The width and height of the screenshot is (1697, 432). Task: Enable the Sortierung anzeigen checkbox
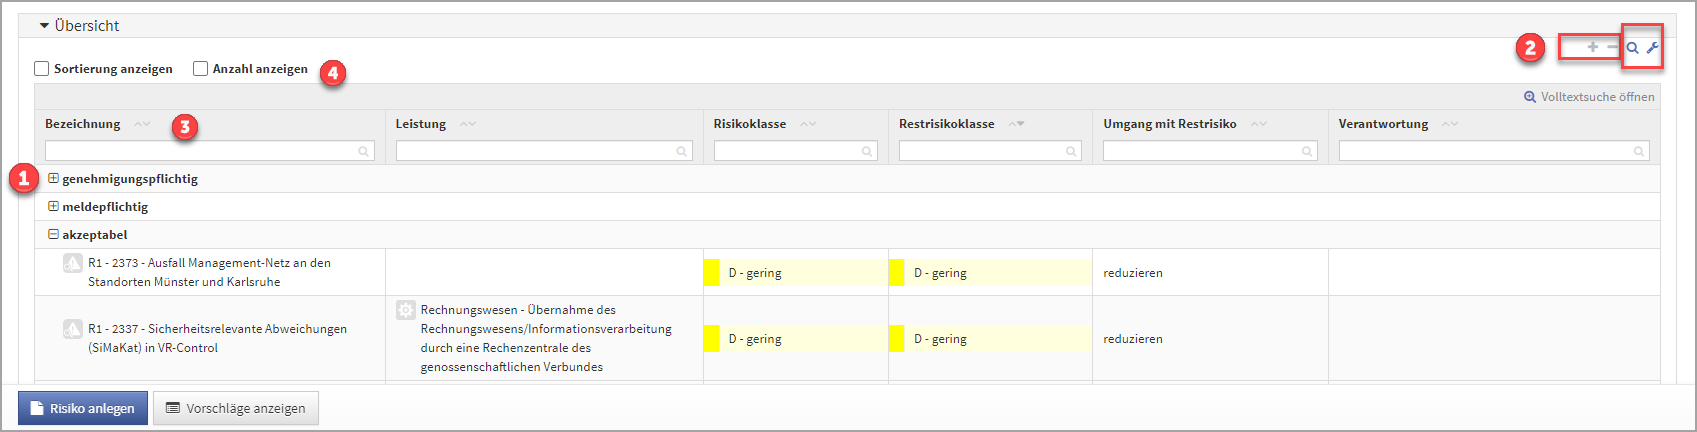coord(42,69)
